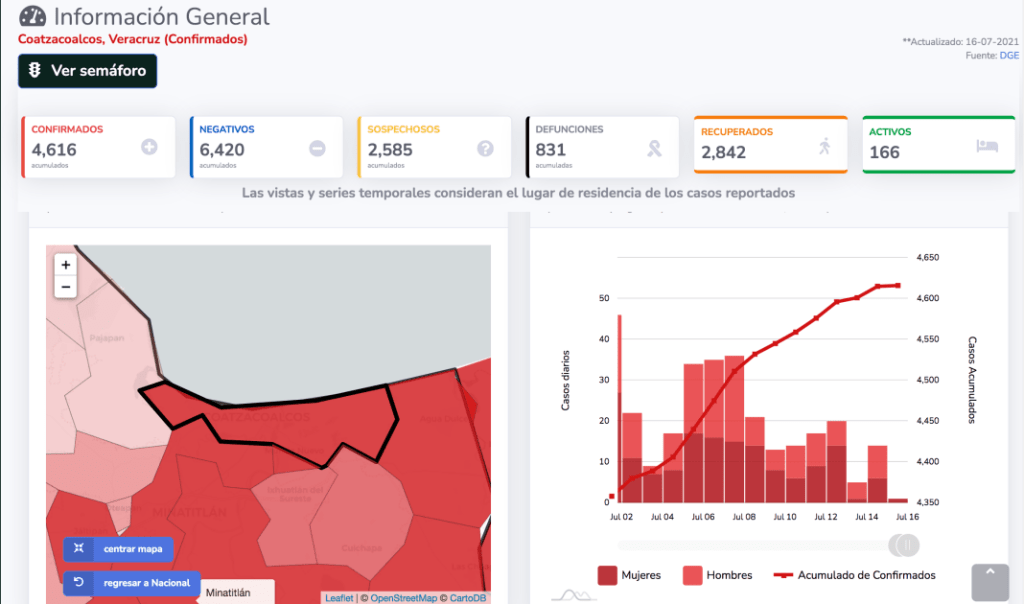Click the walking person icon in Recuperados
Screen dimensions: 1024x604
[x=824, y=147]
